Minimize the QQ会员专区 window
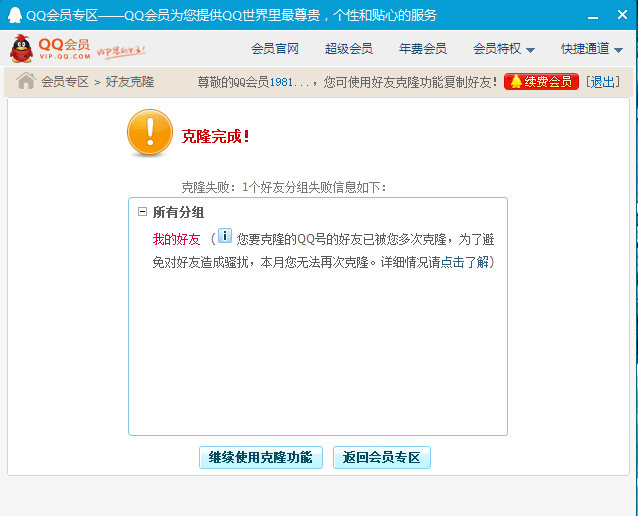The image size is (638, 516). 593,15
